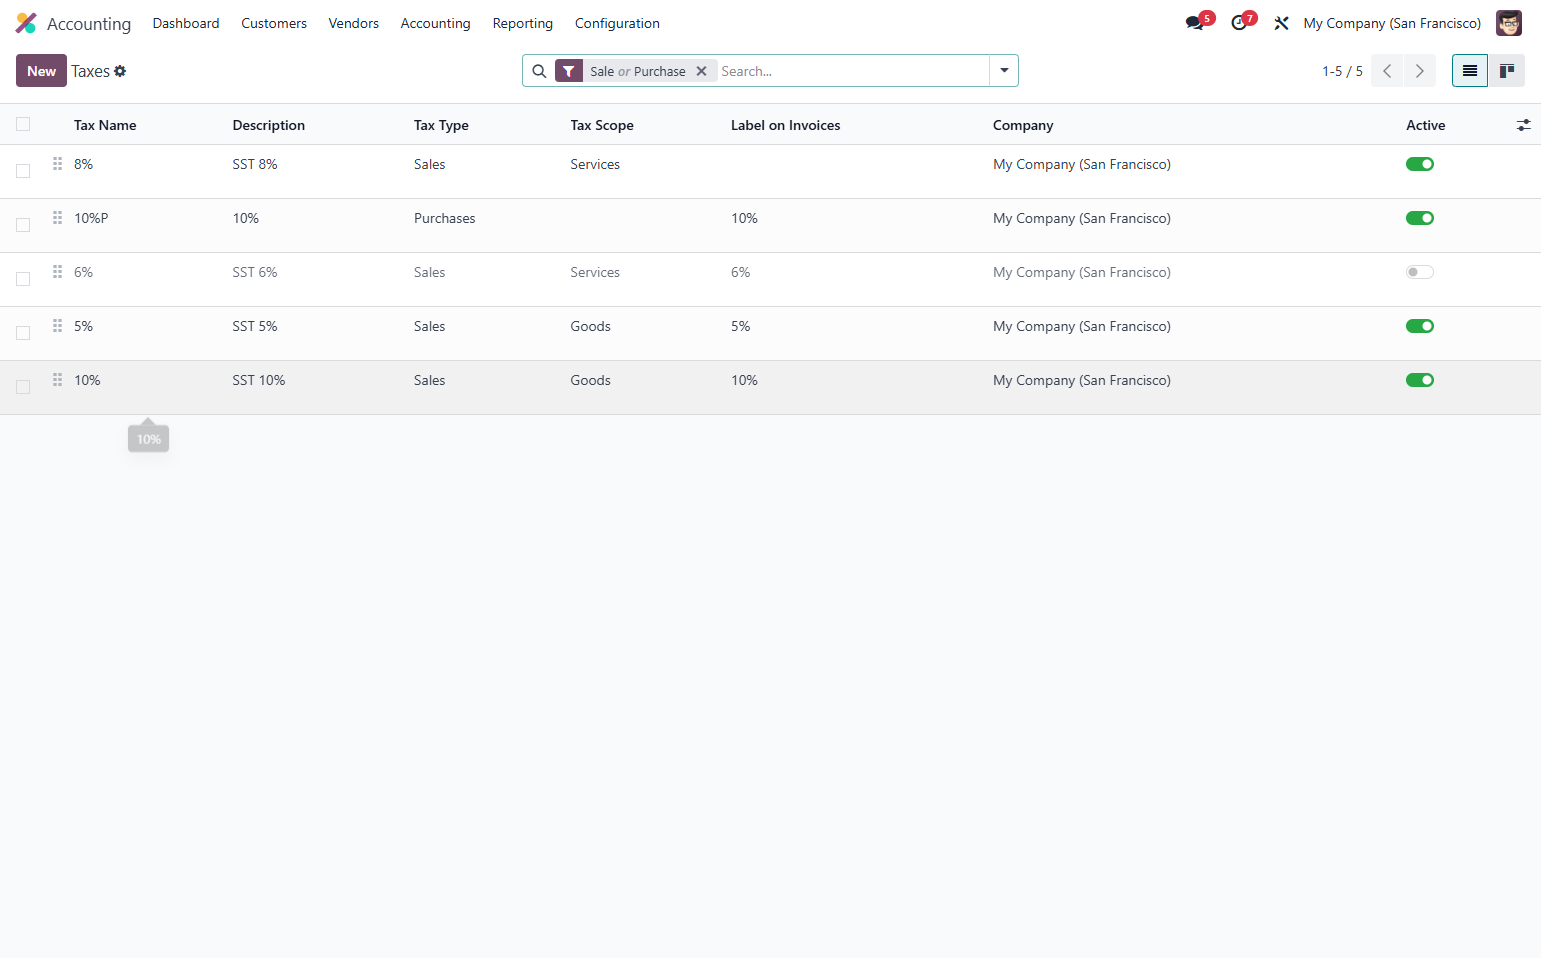The image size is (1541, 958).
Task: Open the user avatar menu
Action: [x=1508, y=23]
